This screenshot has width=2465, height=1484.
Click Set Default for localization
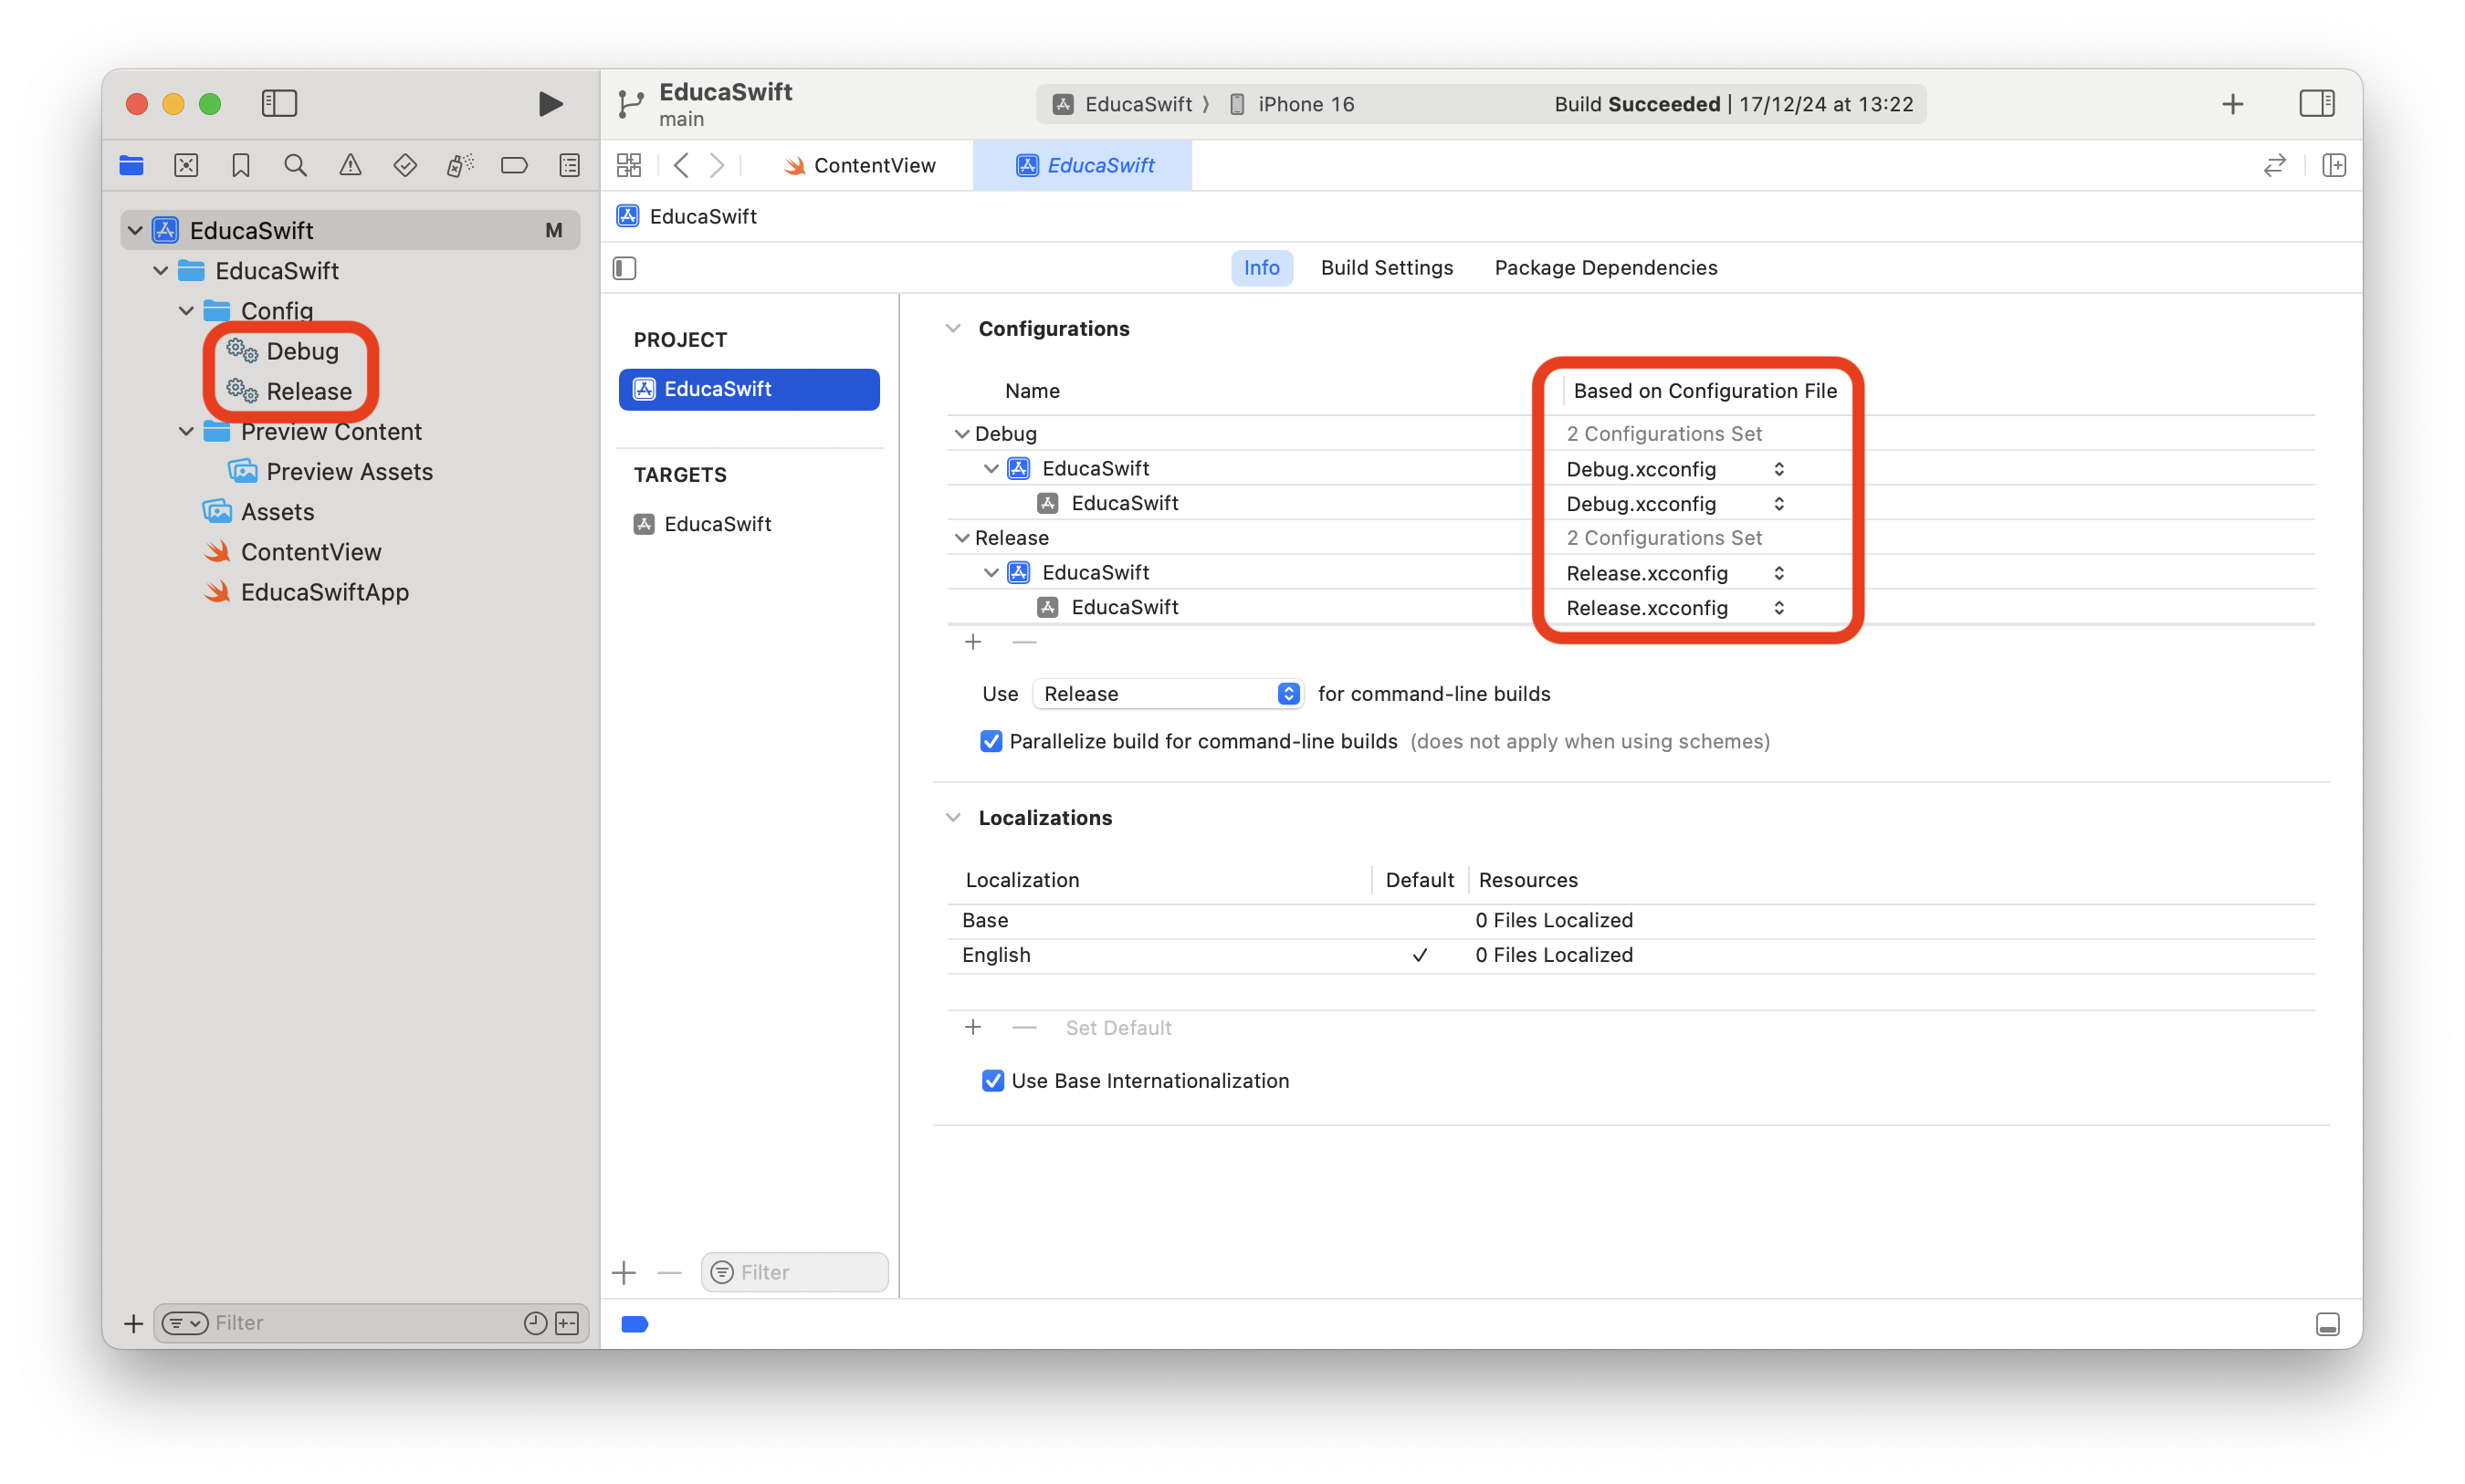click(x=1118, y=1027)
